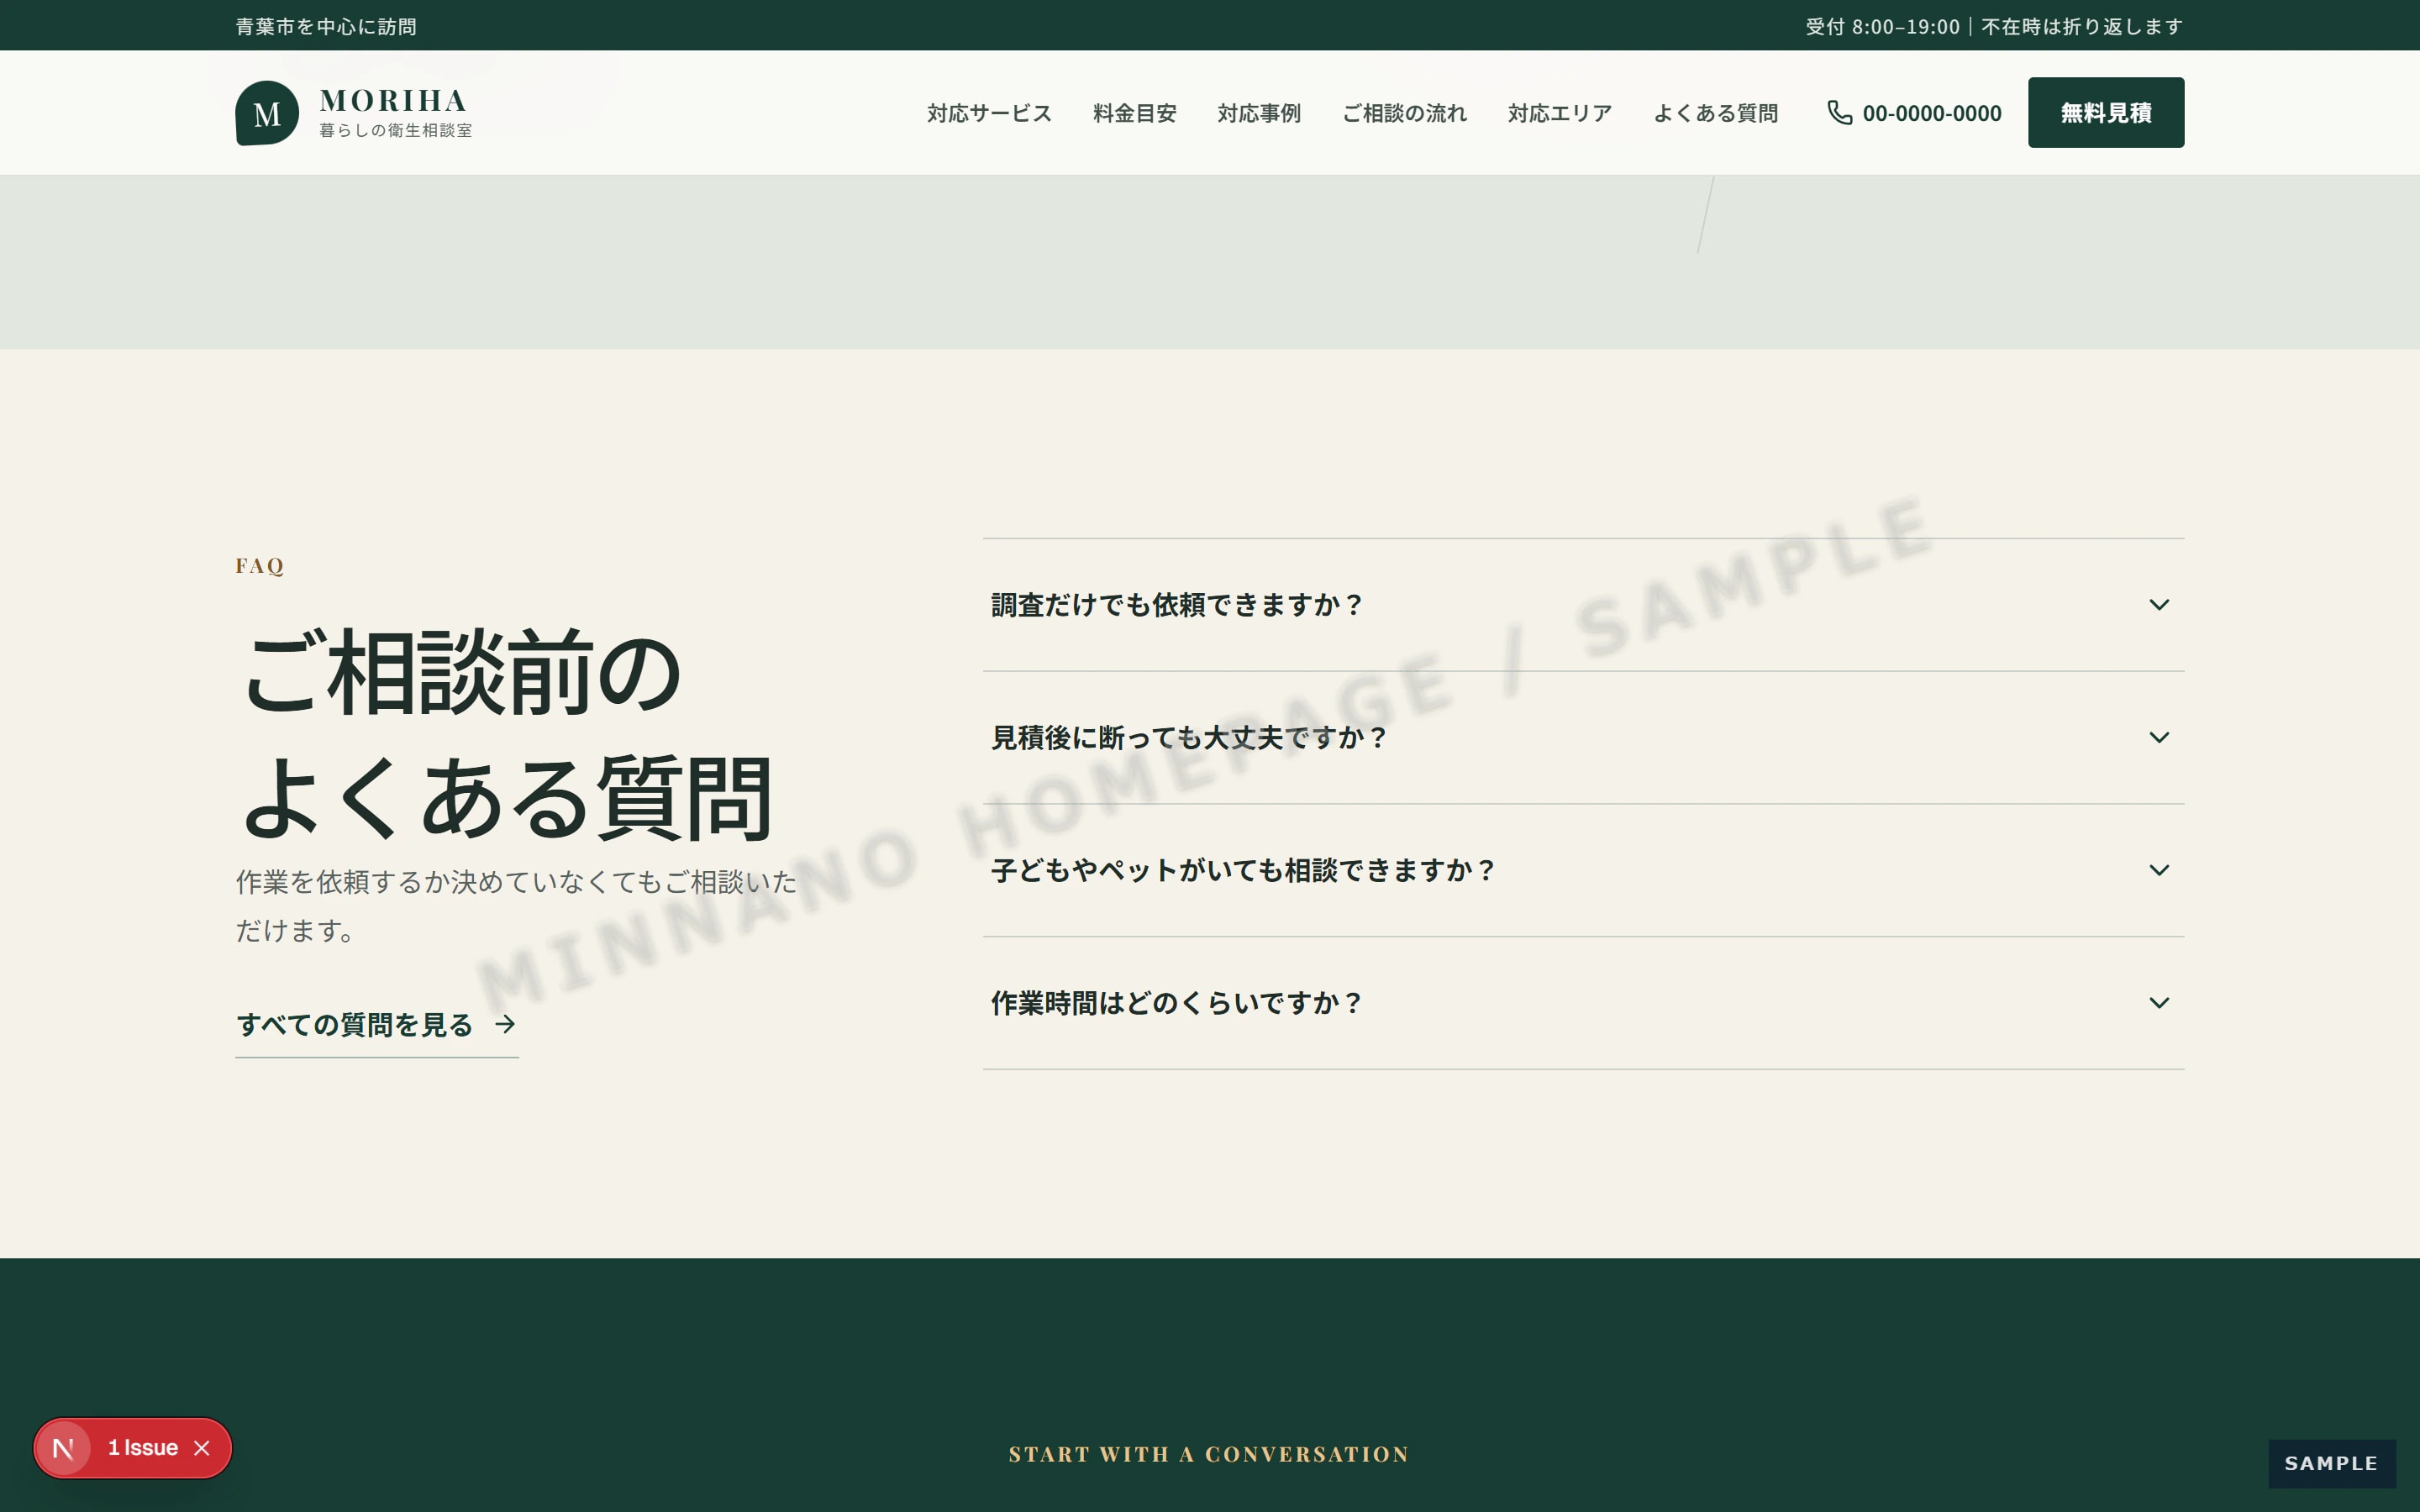
Task: Follow the すべての質問を見る link
Action: (377, 1025)
